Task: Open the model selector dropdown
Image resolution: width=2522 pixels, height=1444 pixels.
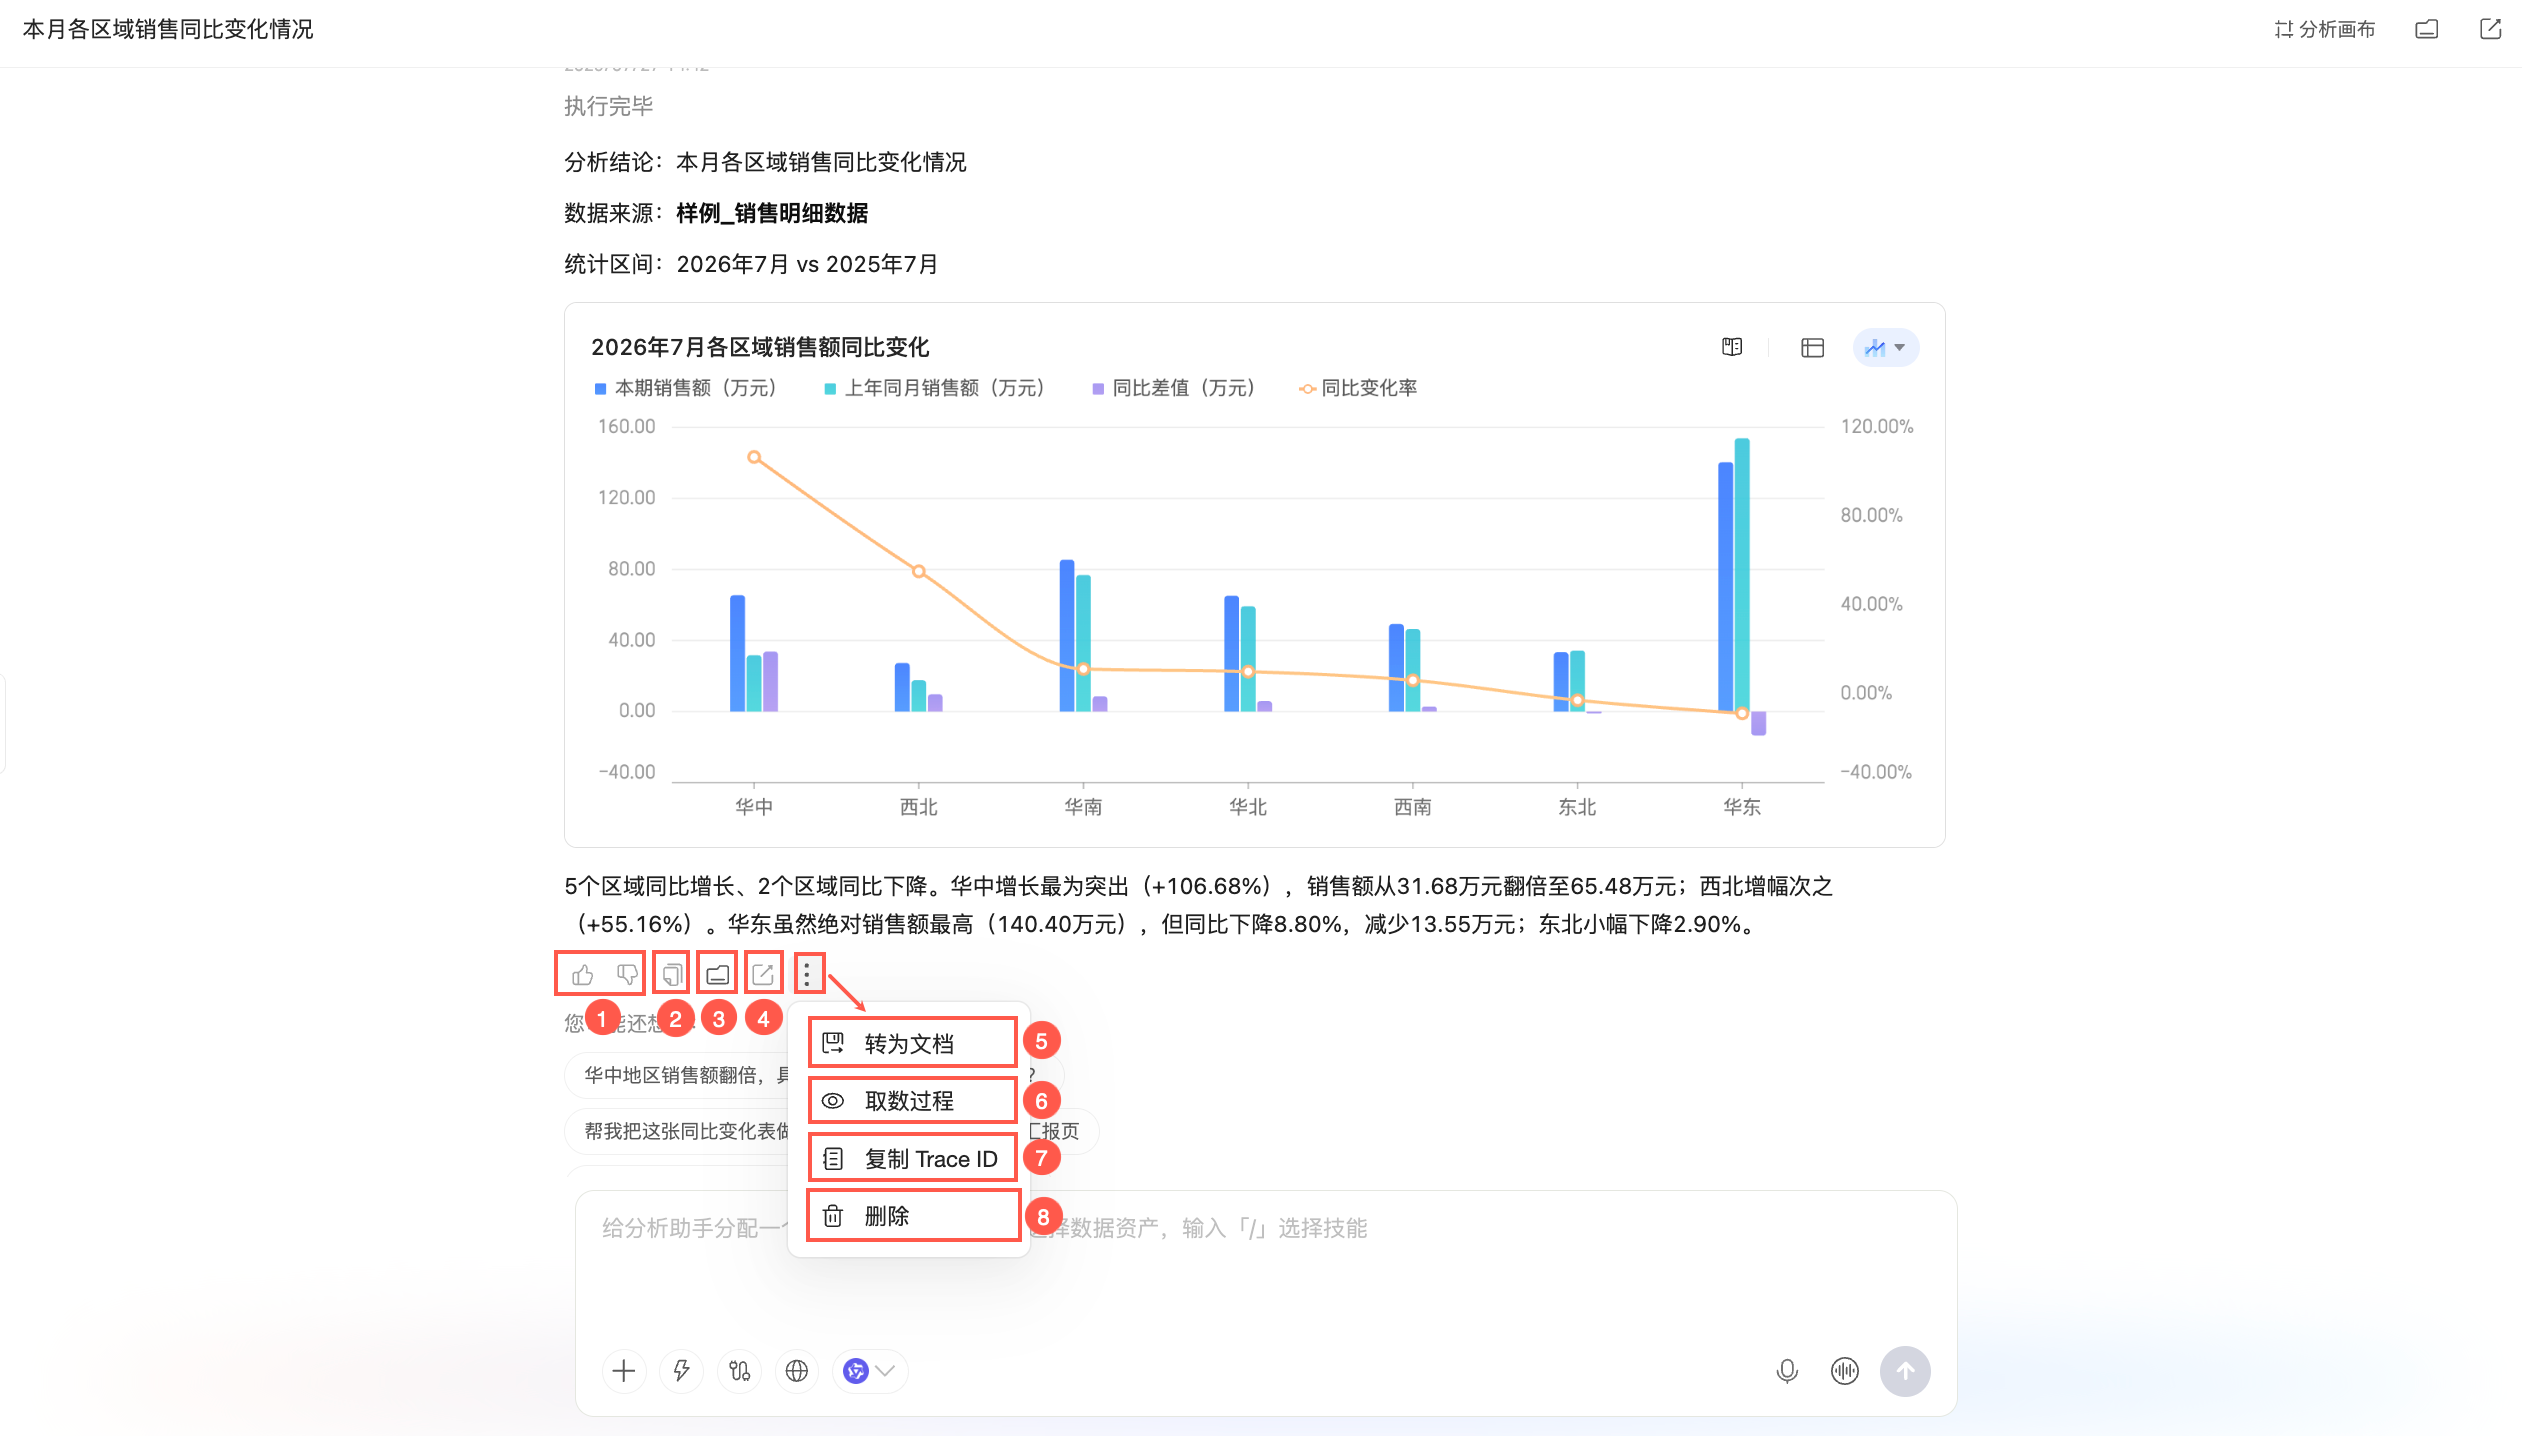Action: pyautogui.click(x=870, y=1371)
